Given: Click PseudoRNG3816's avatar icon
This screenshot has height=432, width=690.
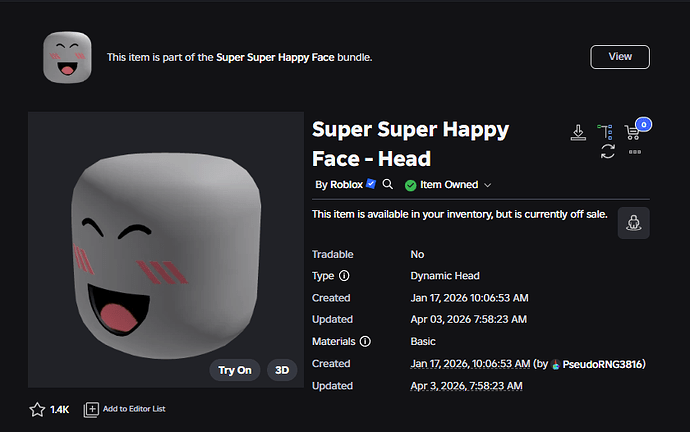Looking at the screenshot, I should 556,364.
